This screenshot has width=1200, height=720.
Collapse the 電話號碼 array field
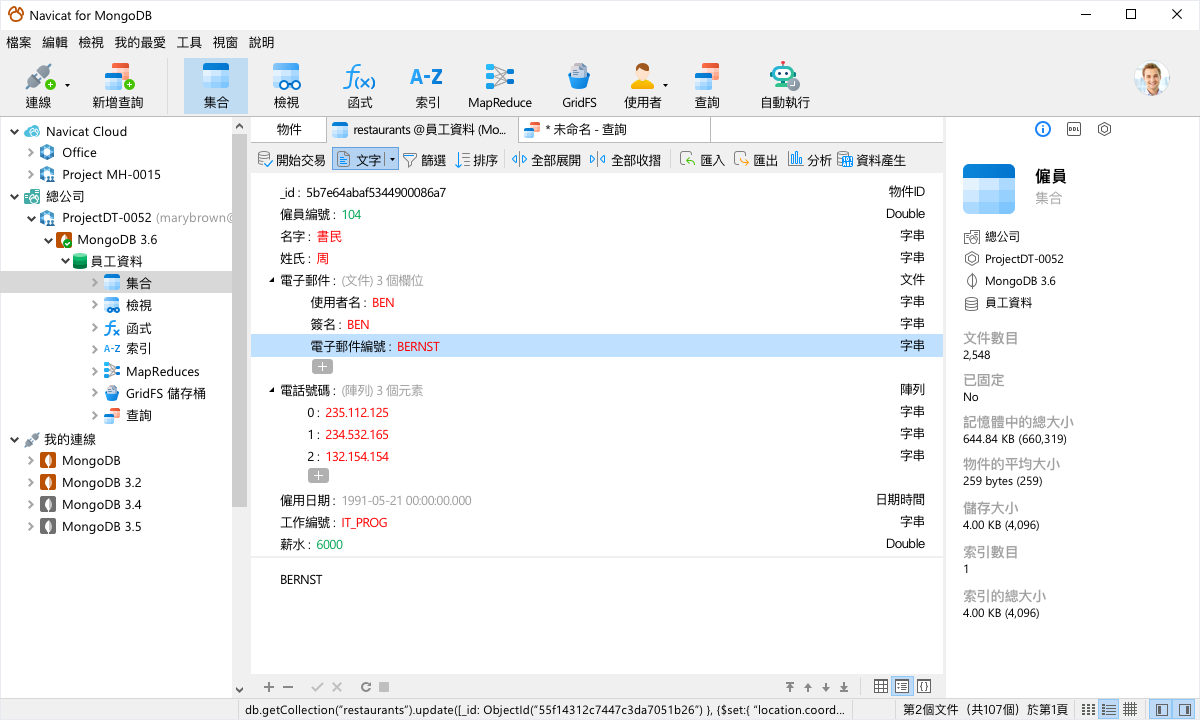[272, 390]
